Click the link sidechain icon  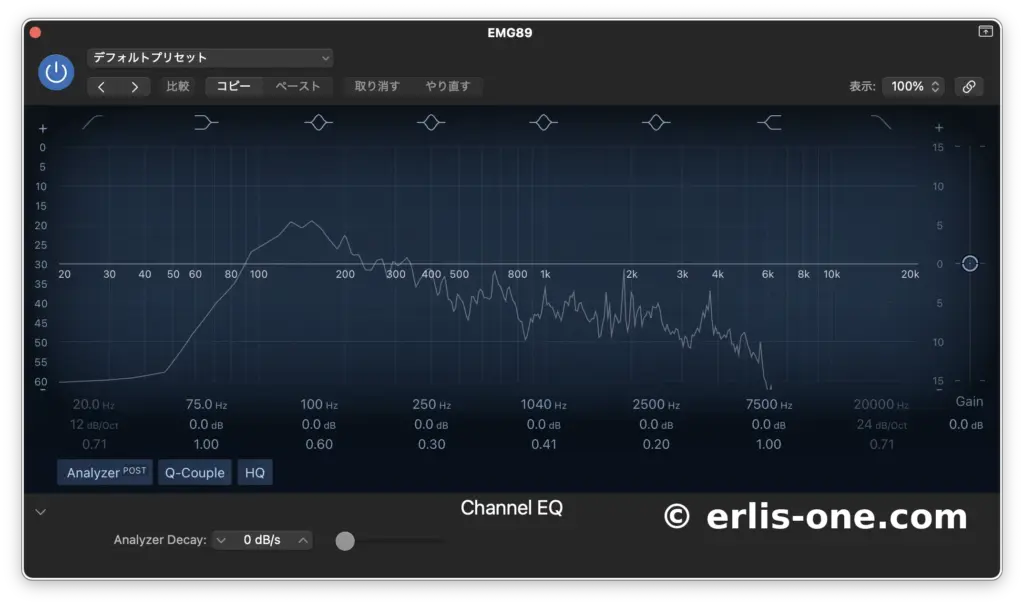click(x=968, y=86)
